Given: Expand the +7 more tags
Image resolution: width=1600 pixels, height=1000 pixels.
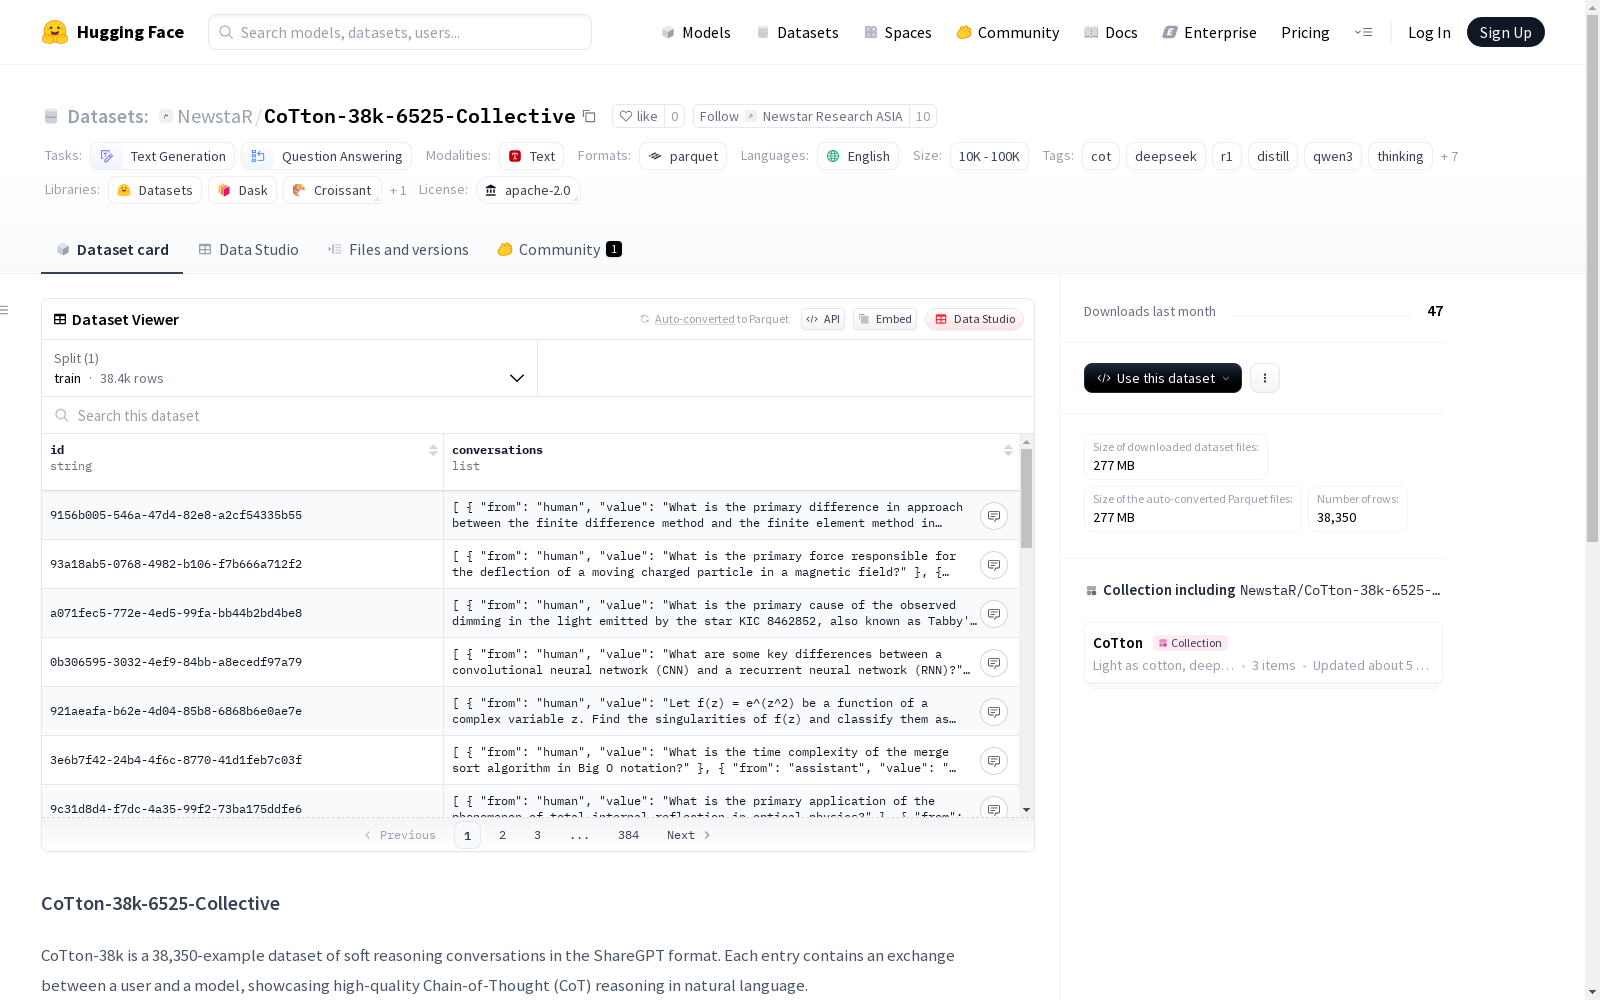Looking at the screenshot, I should (1449, 157).
